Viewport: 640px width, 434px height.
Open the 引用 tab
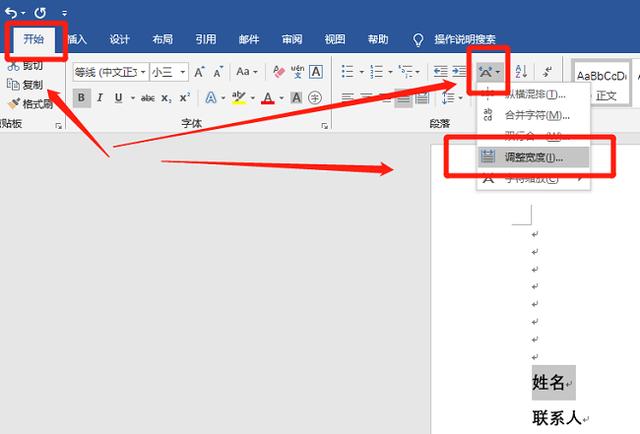click(x=206, y=39)
